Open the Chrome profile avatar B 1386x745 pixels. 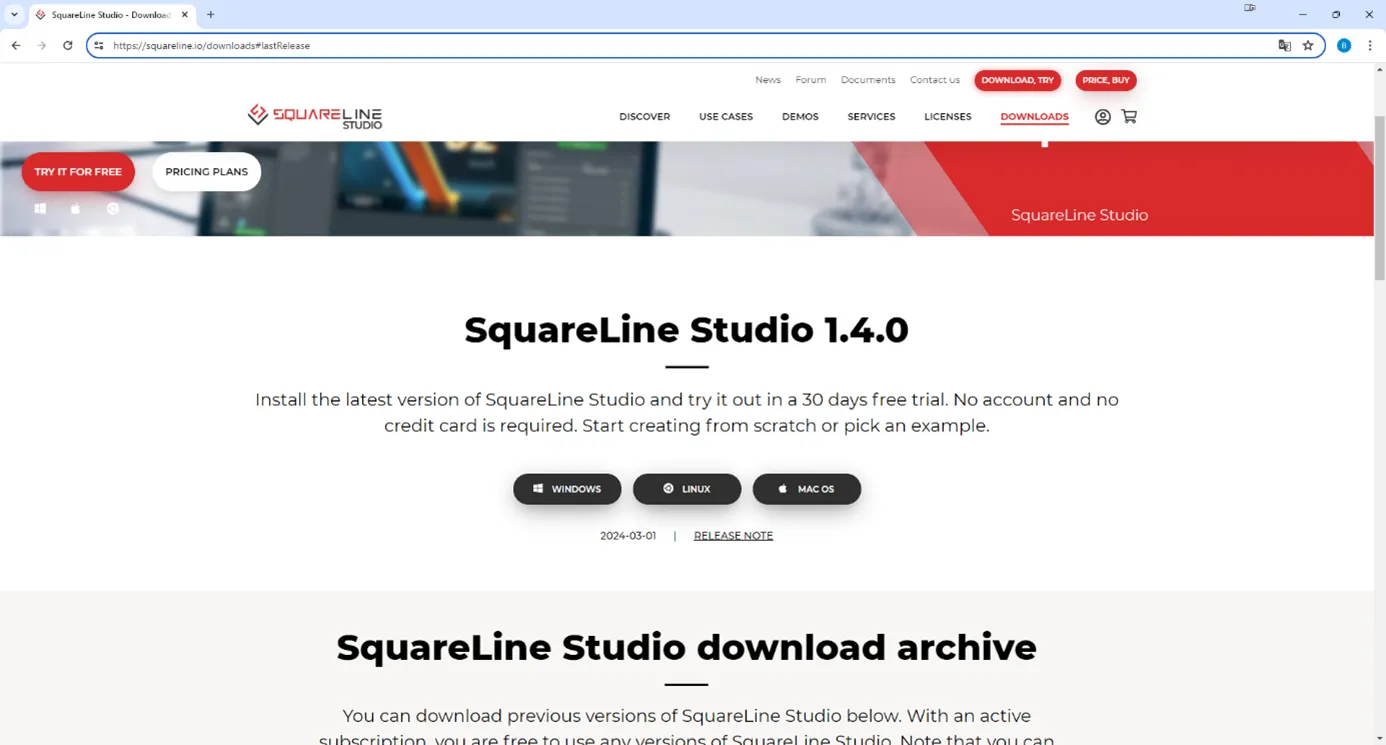[x=1344, y=45]
